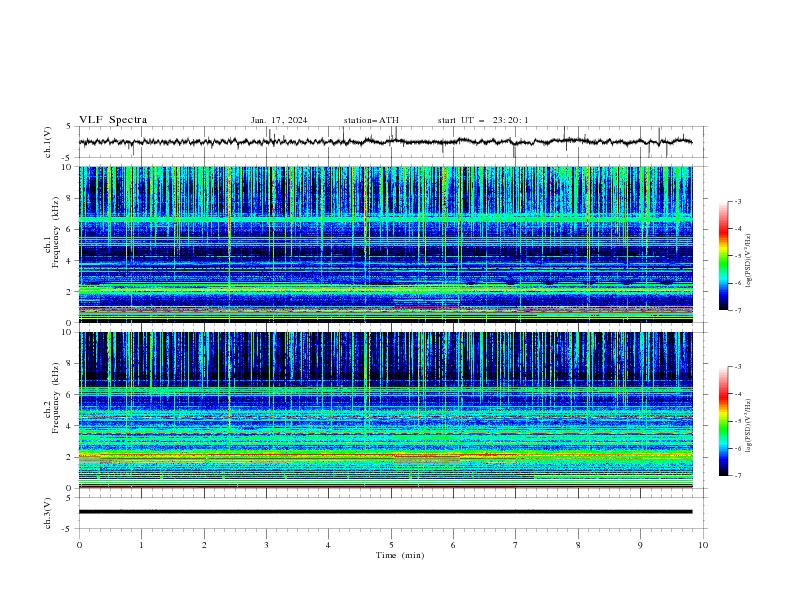
Task: Click time axis tick label "1"
Action: [x=142, y=545]
